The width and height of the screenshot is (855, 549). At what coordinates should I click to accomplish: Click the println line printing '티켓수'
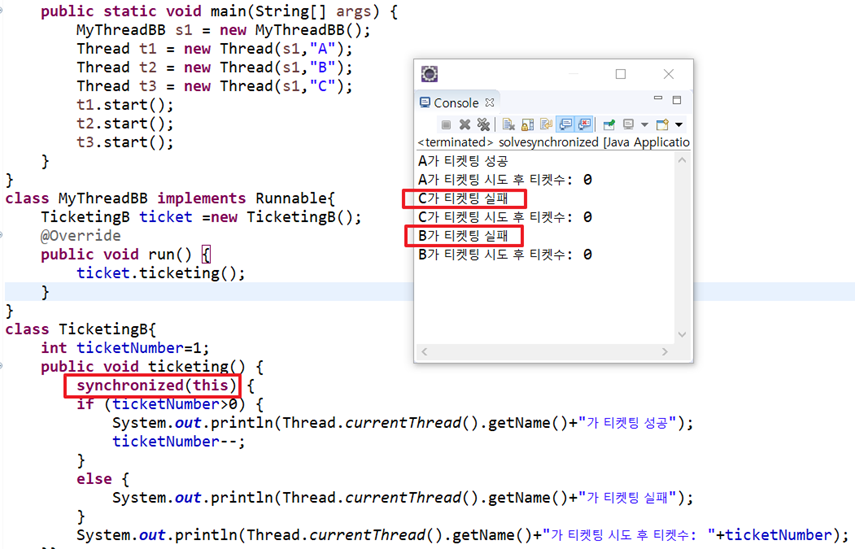point(462,535)
